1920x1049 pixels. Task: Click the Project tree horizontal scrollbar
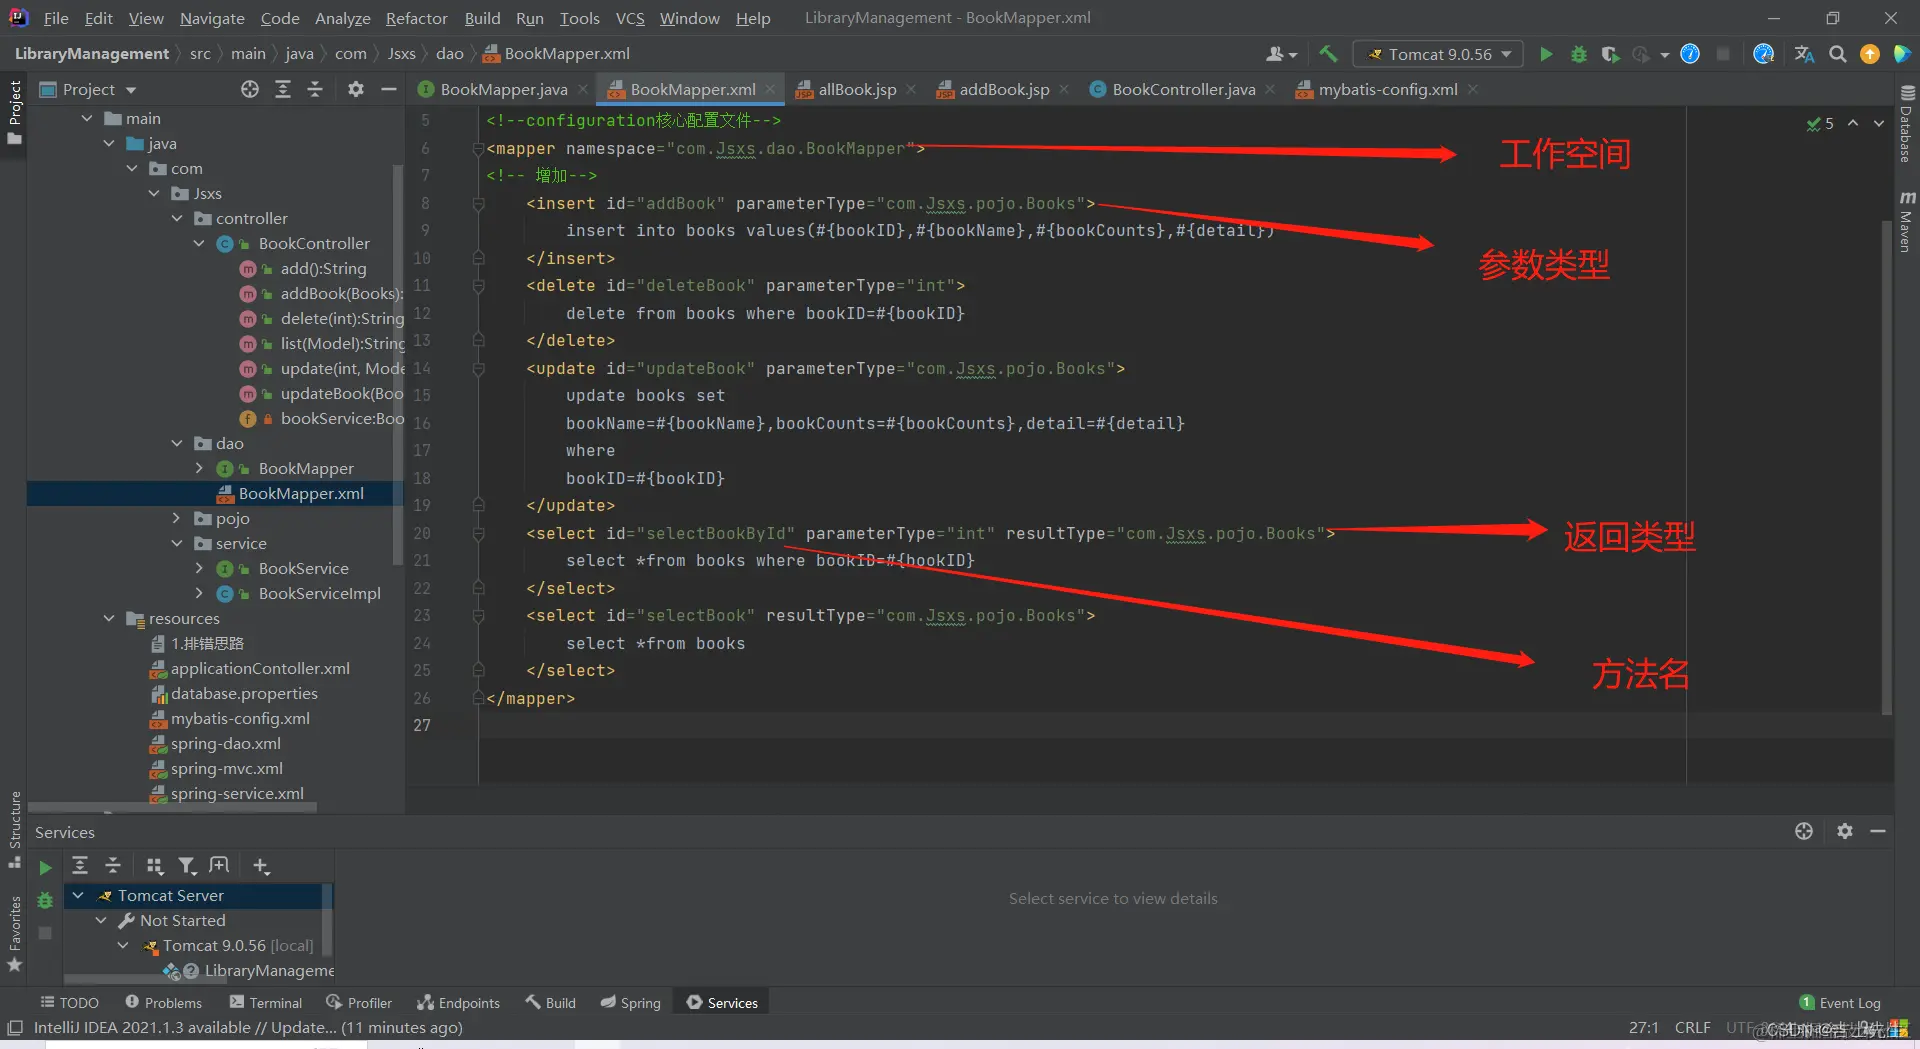(172, 807)
